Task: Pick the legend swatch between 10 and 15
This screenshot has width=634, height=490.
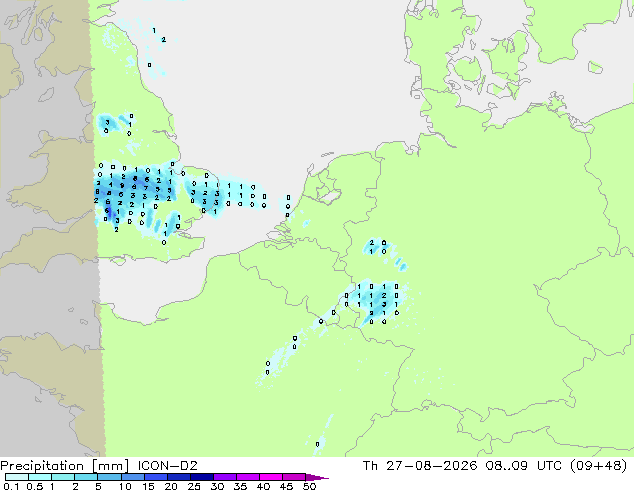Action: point(133,477)
